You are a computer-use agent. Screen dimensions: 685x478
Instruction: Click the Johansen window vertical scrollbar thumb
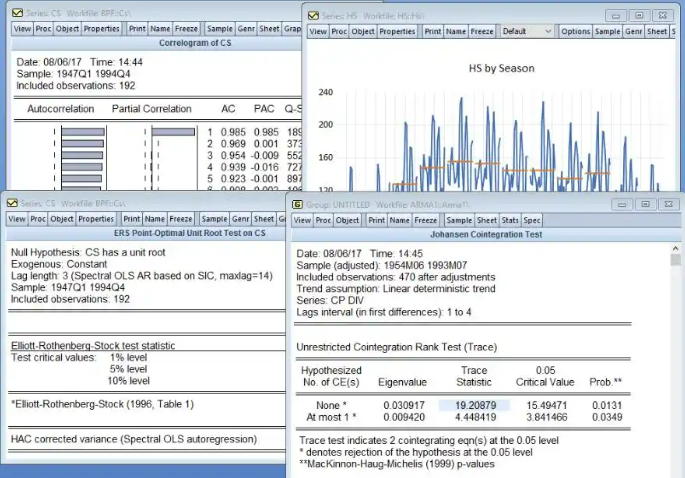coord(675,260)
